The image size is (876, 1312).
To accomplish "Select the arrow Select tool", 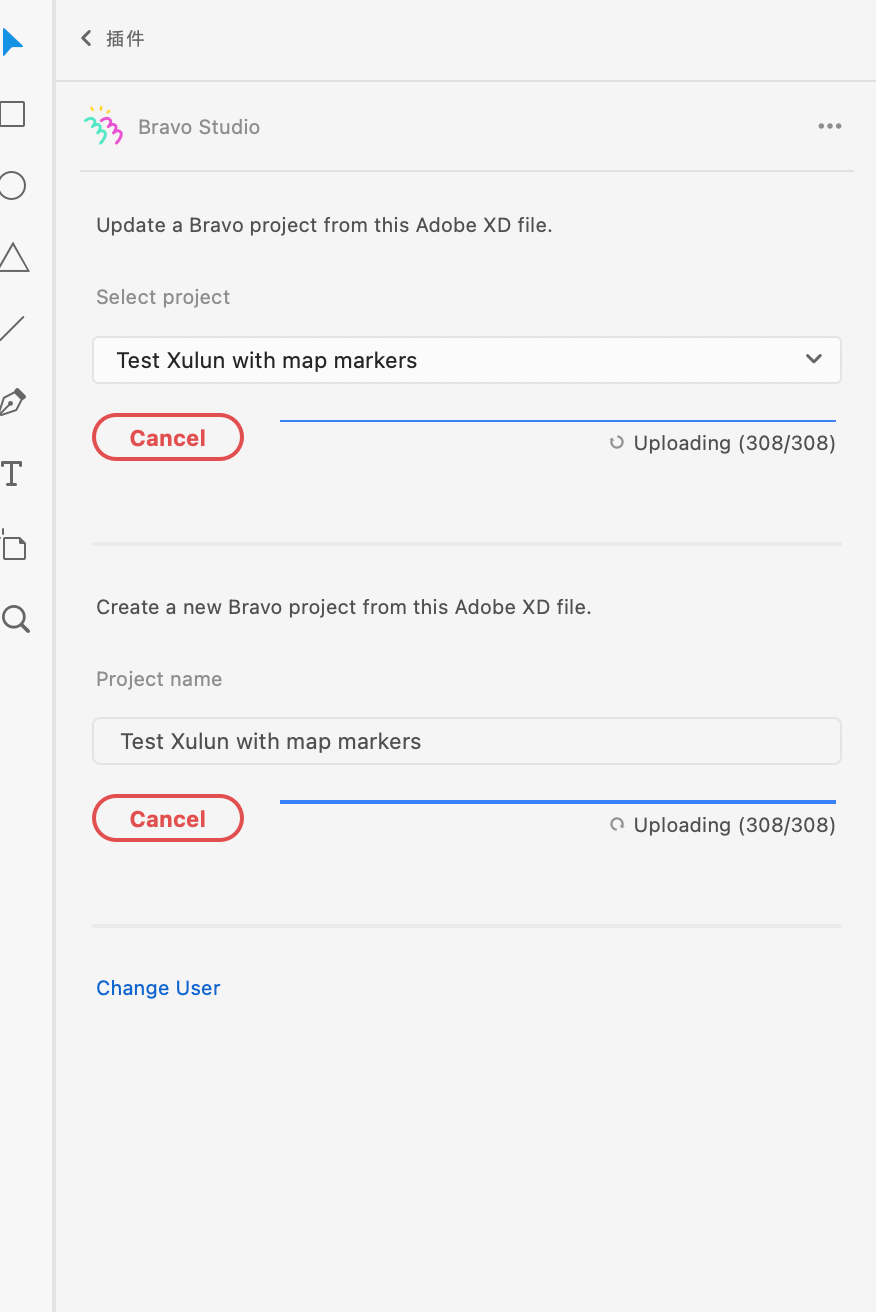I will 12,42.
